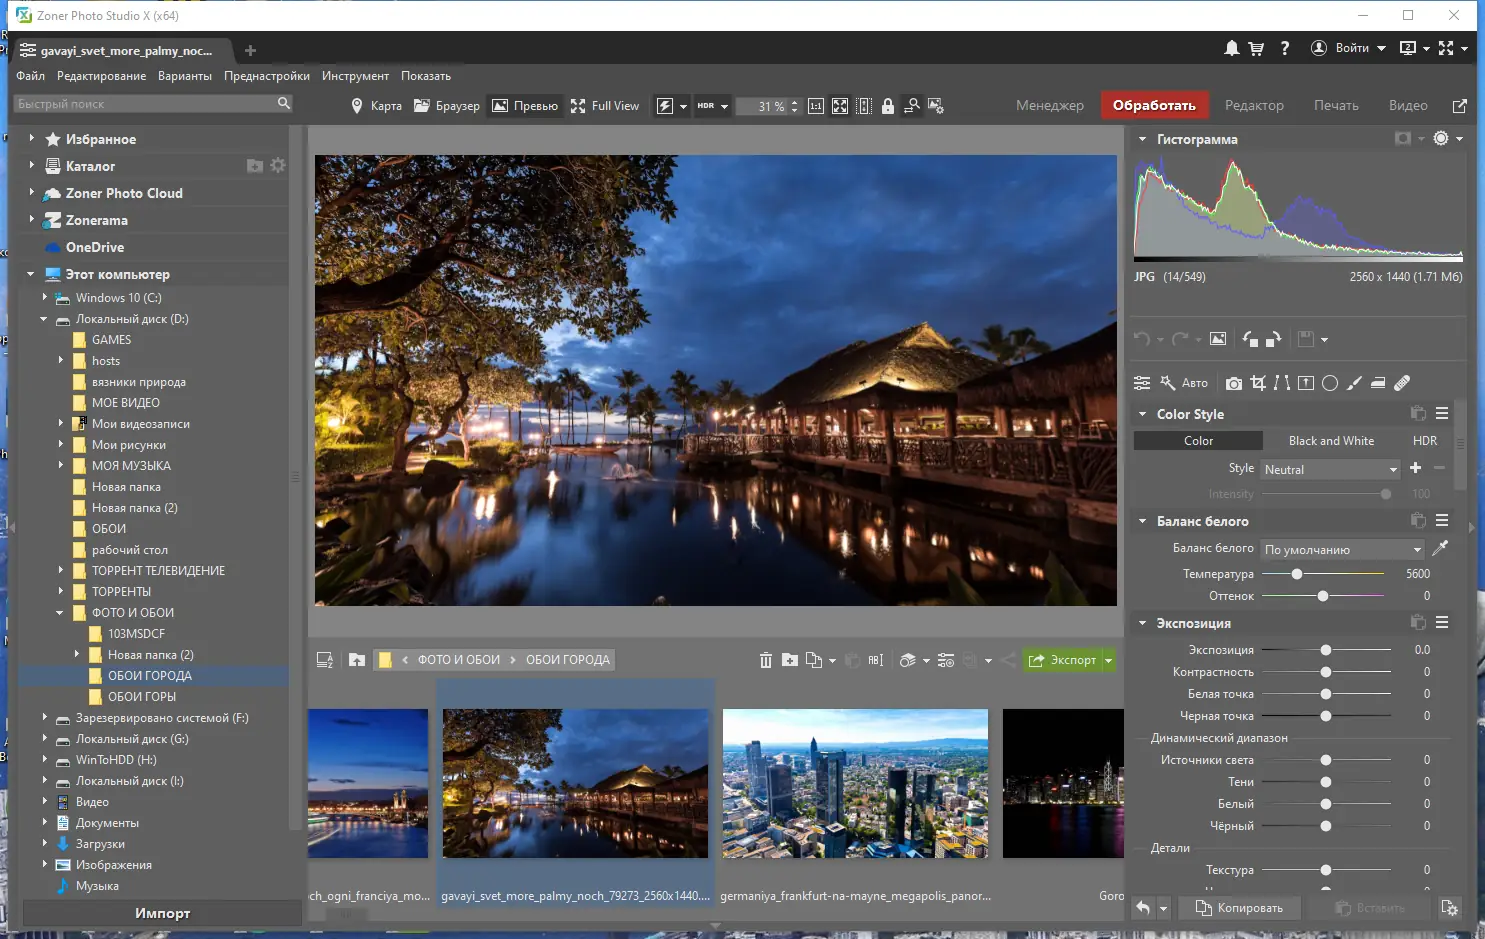Click the green Экспорт button
The height and width of the screenshot is (939, 1485).
pyautogui.click(x=1061, y=660)
